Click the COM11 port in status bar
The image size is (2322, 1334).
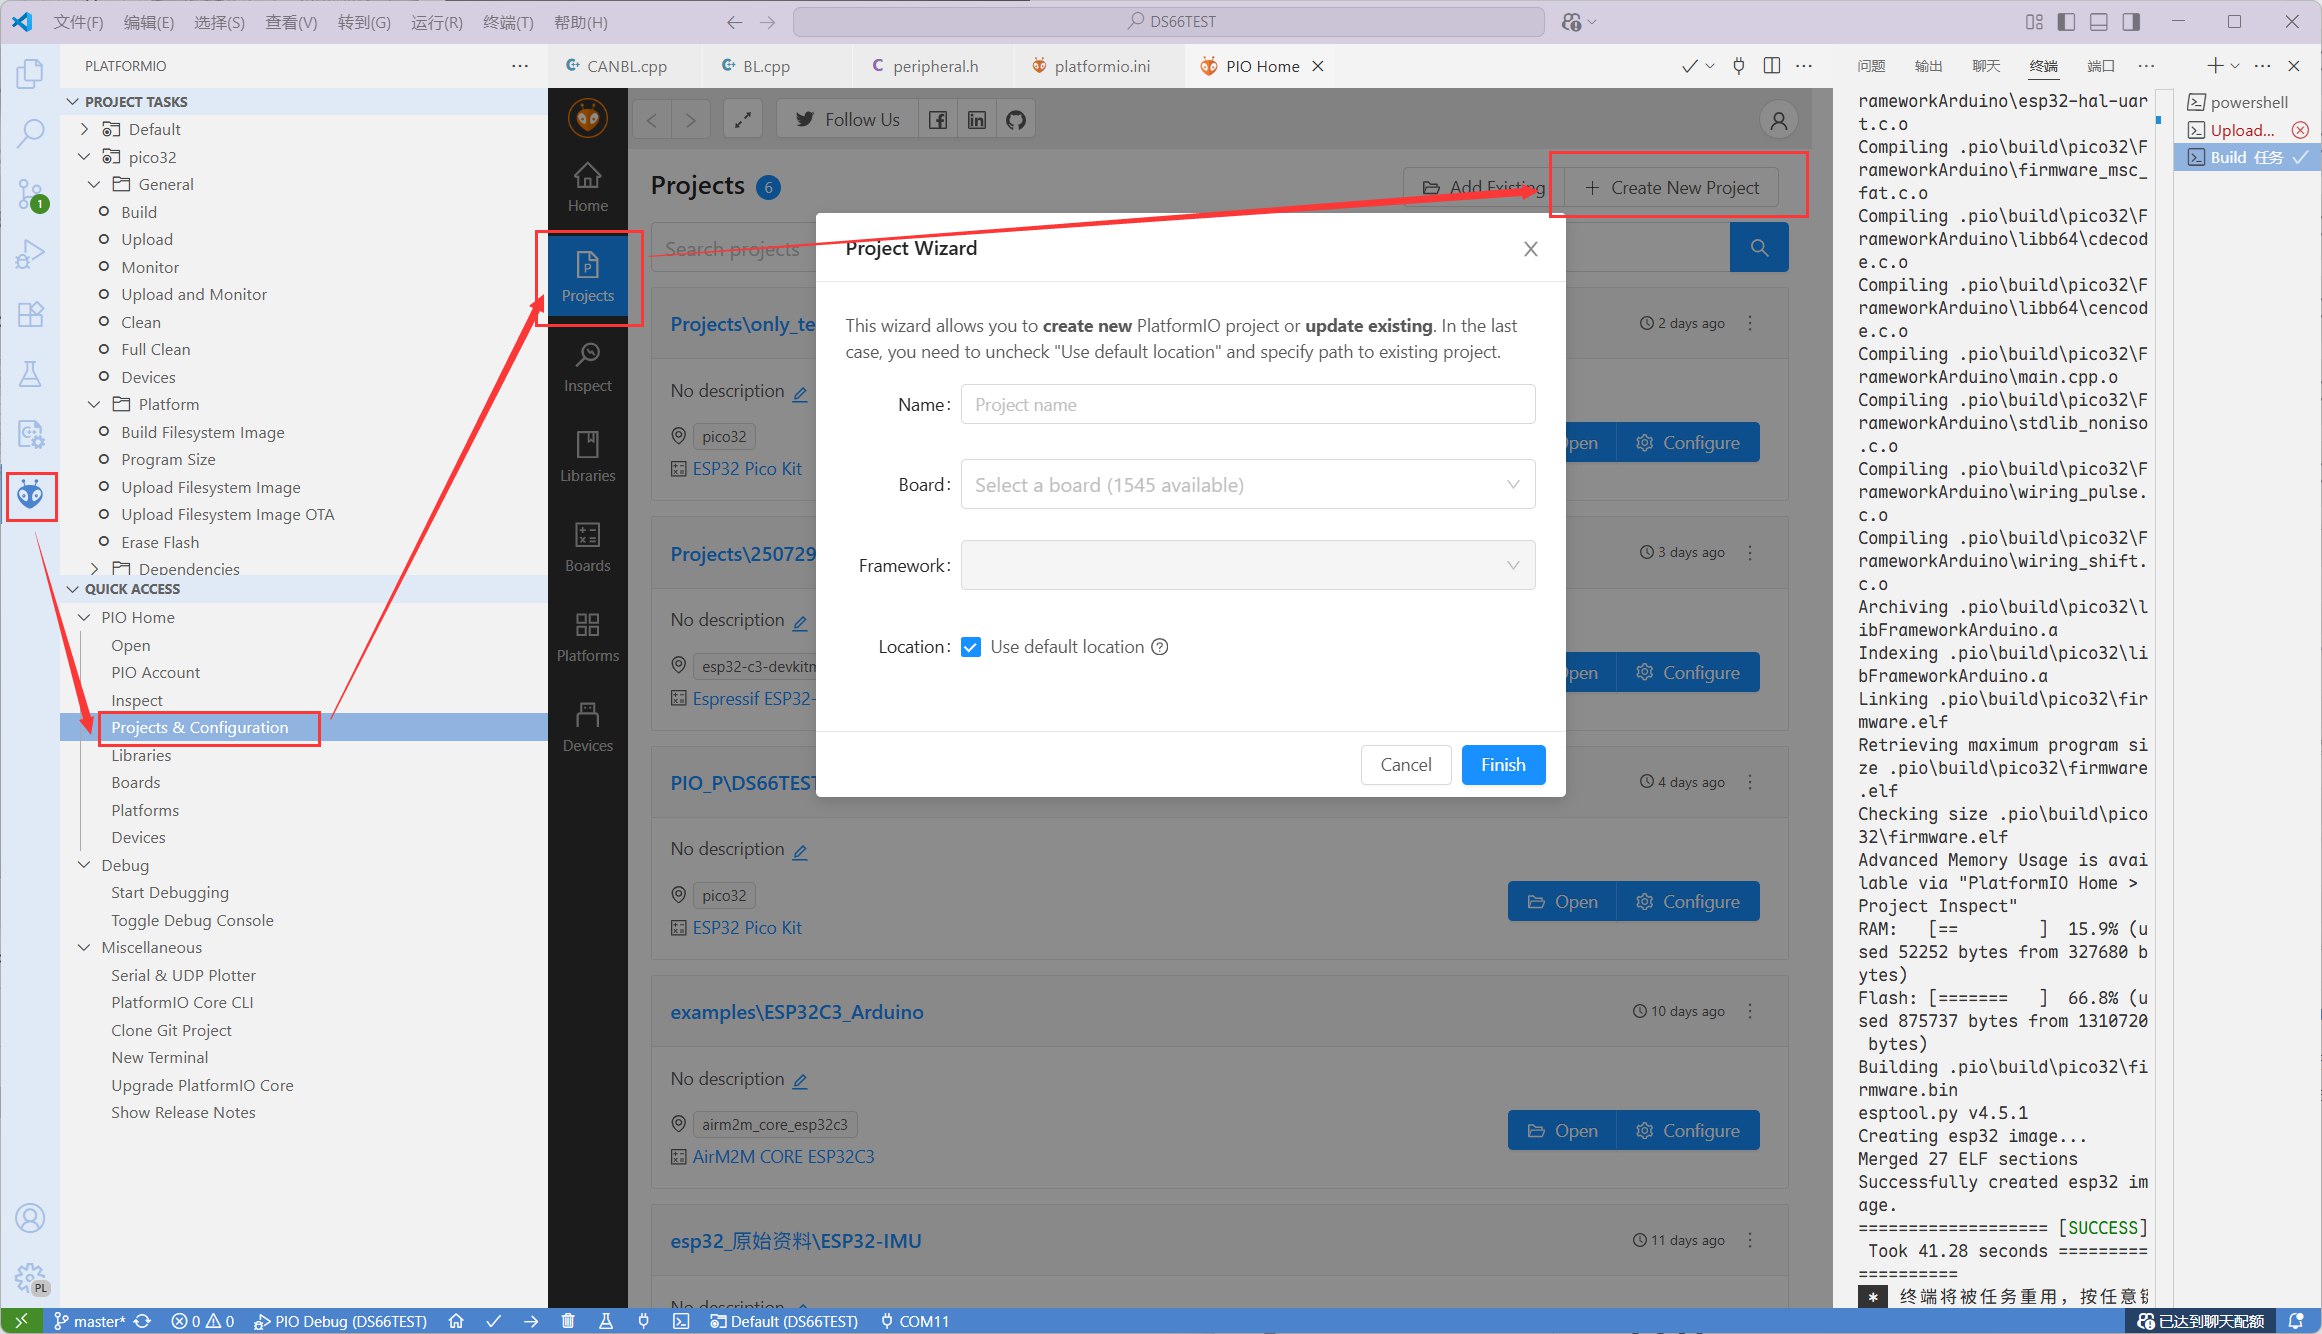pos(914,1321)
